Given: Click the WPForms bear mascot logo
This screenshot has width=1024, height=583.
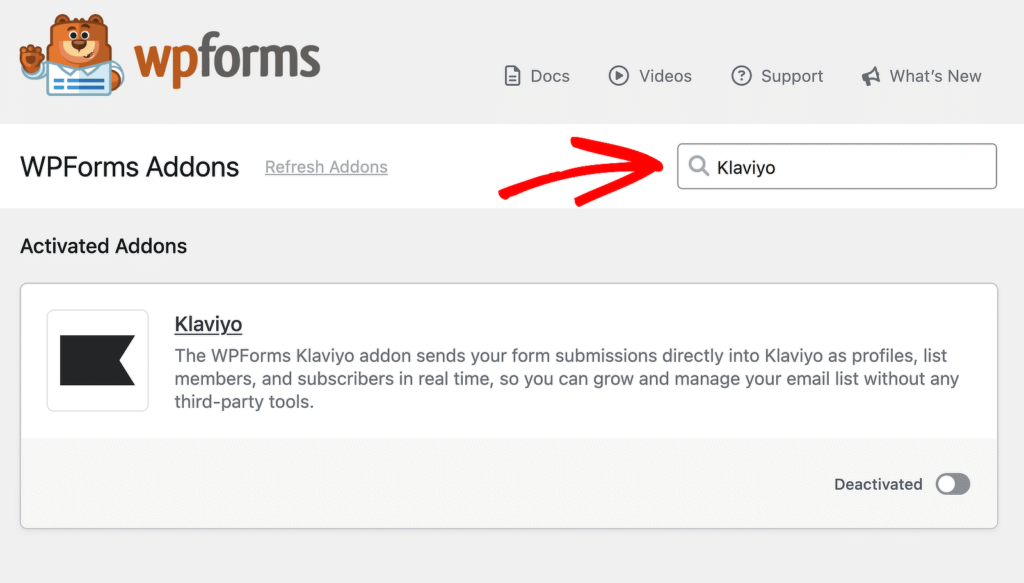Looking at the screenshot, I should click(72, 55).
